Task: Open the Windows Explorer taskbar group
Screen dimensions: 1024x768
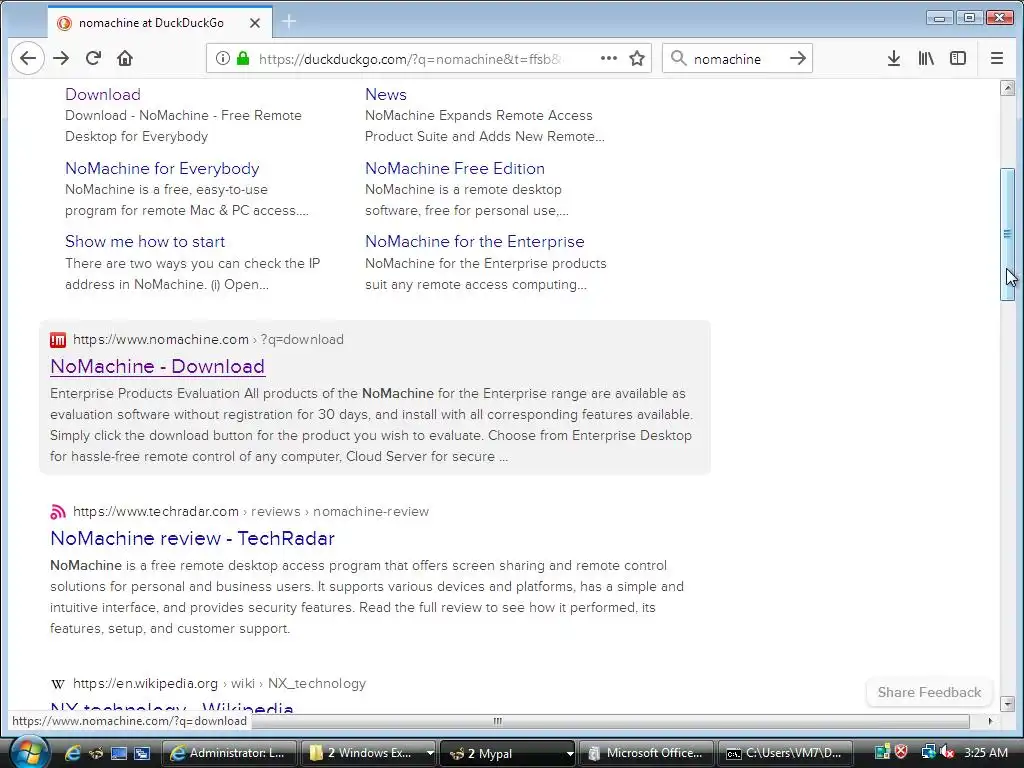Action: pyautogui.click(x=364, y=753)
